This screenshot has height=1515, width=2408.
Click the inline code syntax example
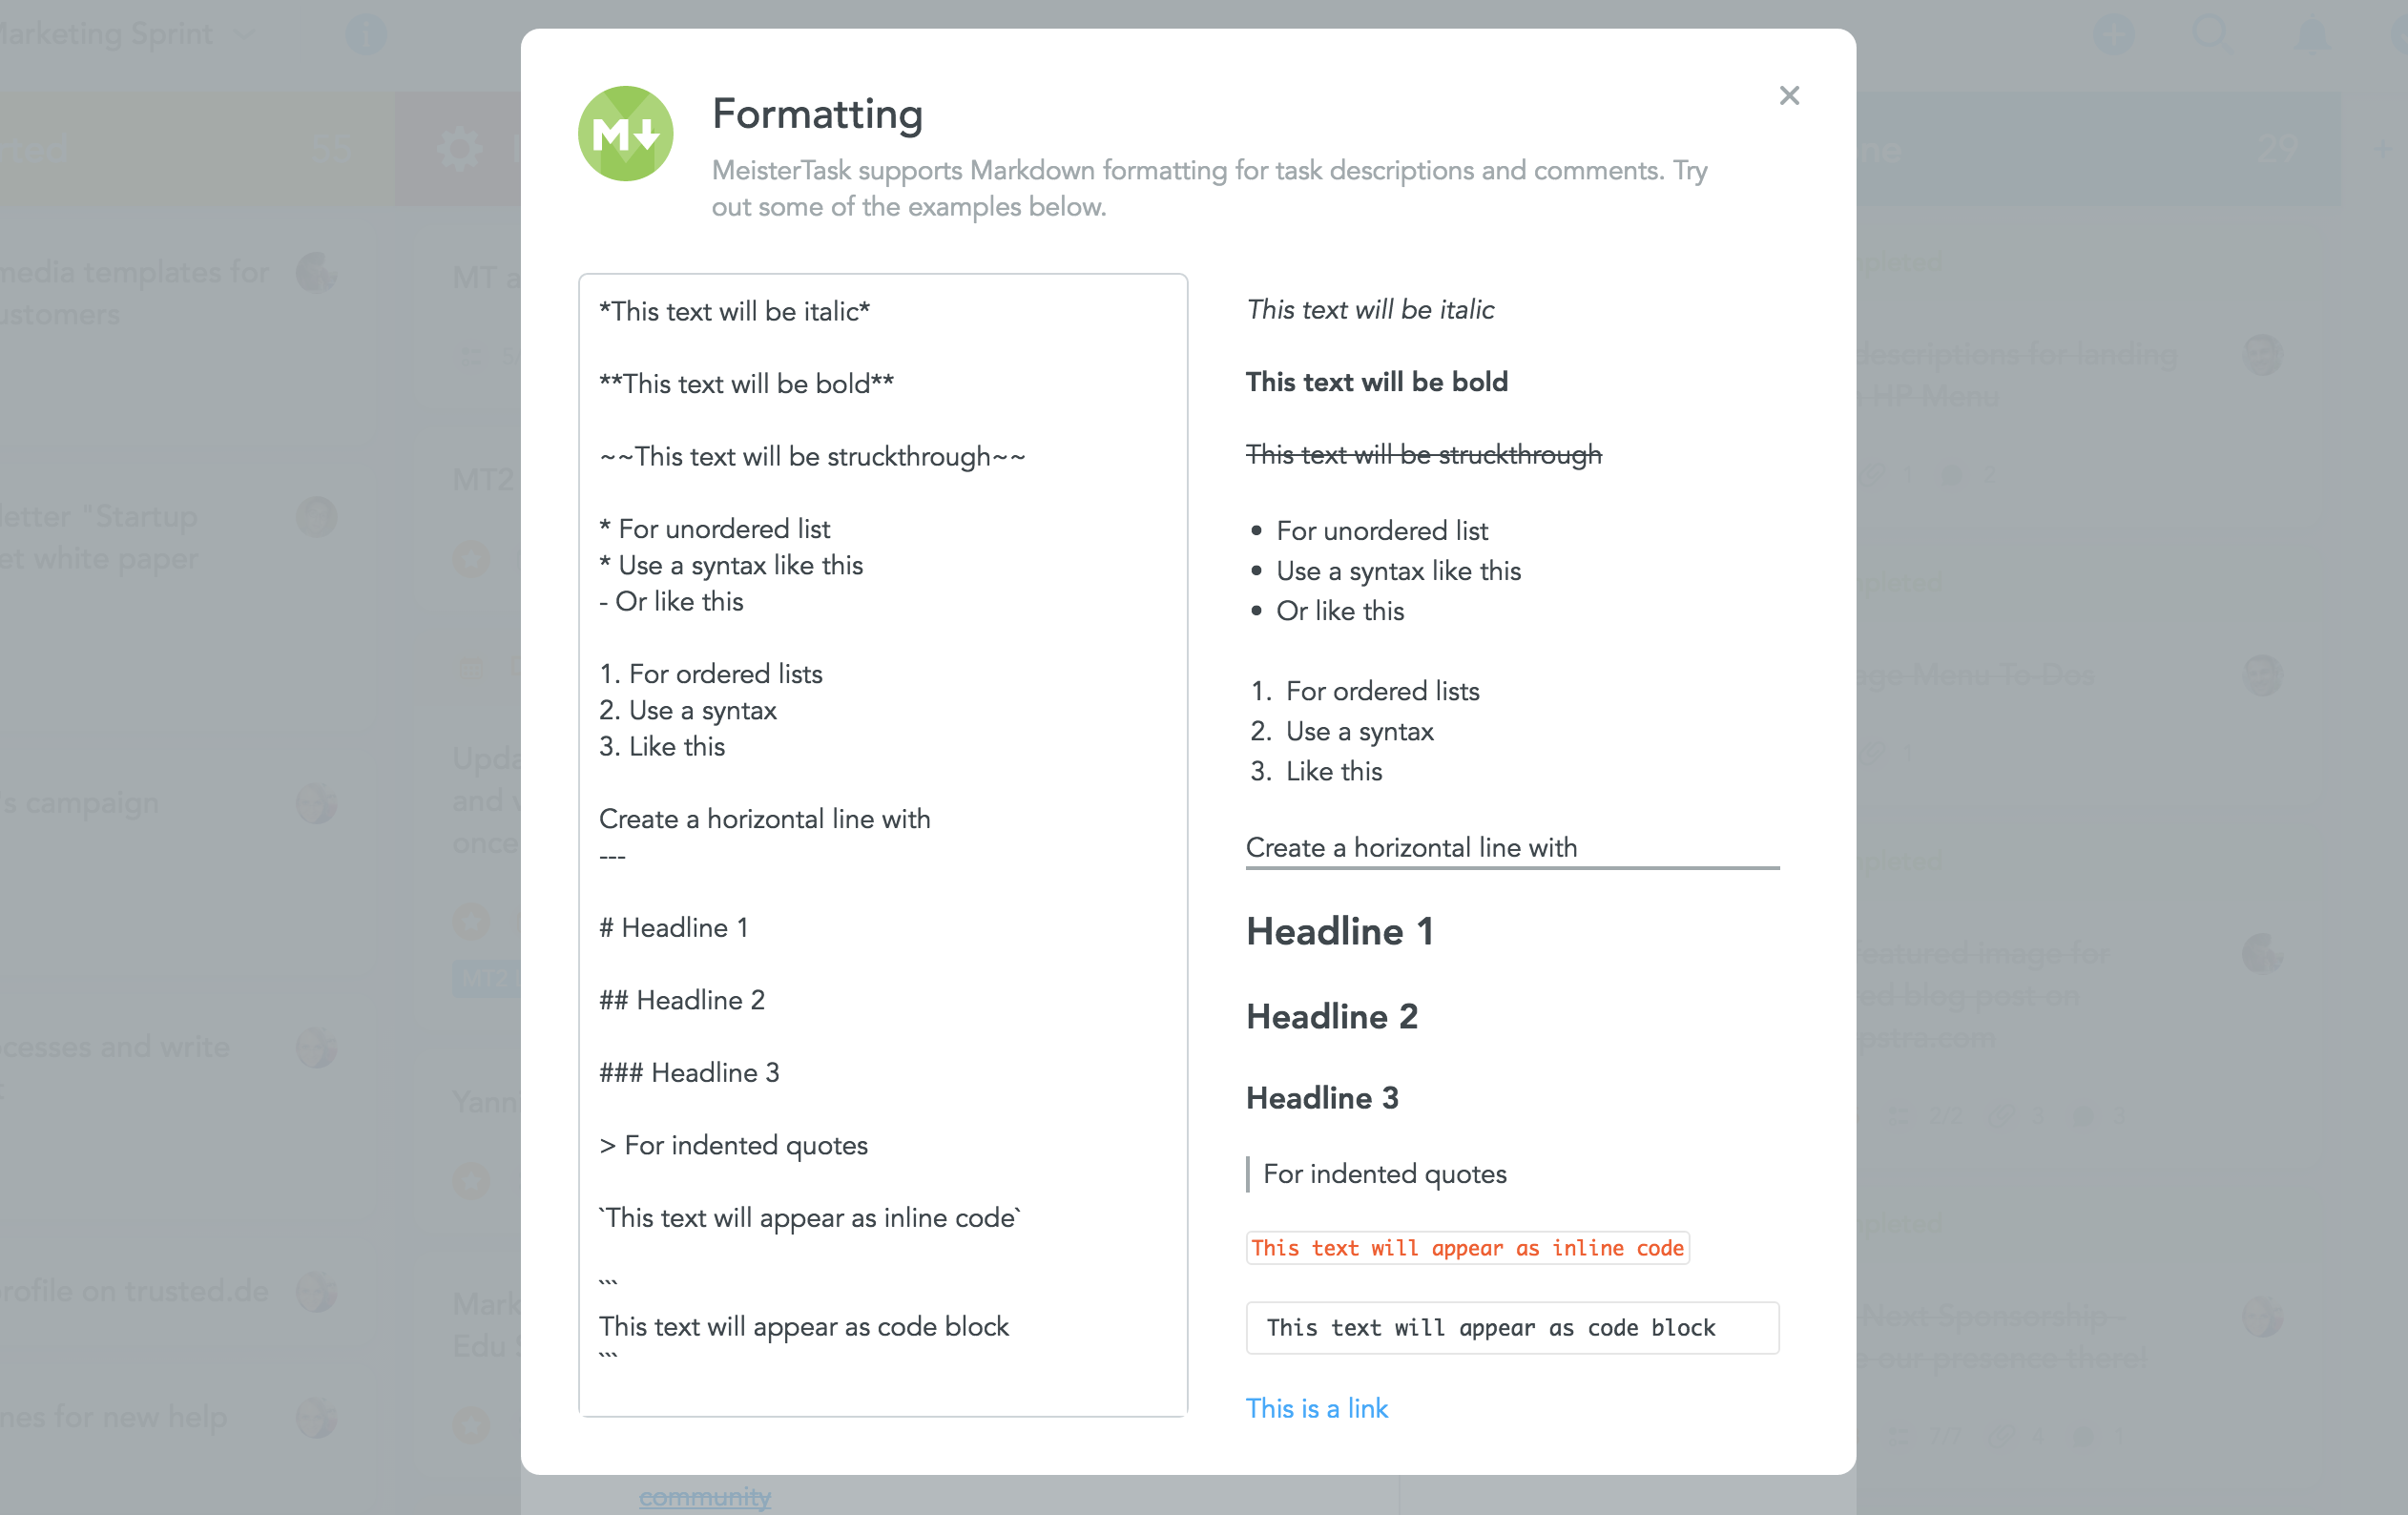click(x=808, y=1216)
